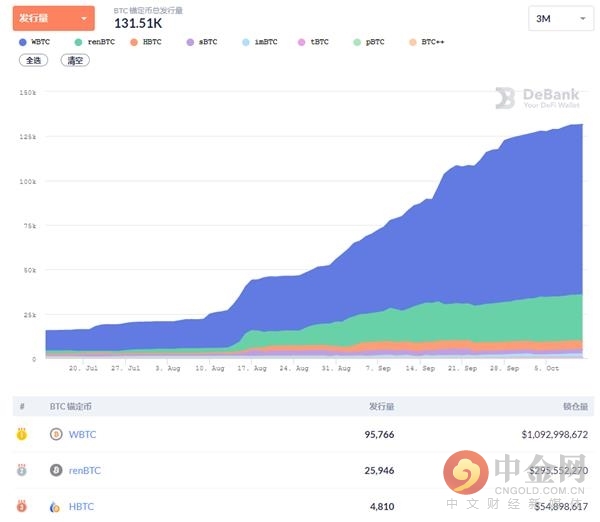Toggle the pBTC legend series

coord(369,42)
